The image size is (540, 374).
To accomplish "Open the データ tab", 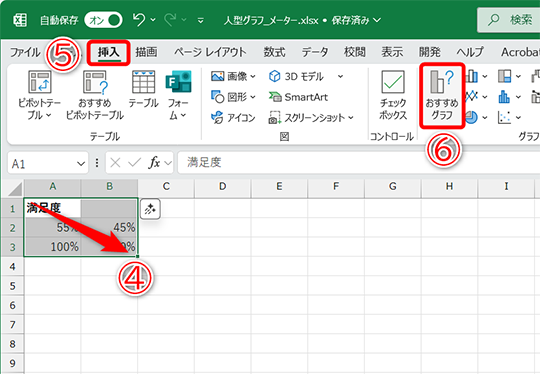I will point(315,52).
